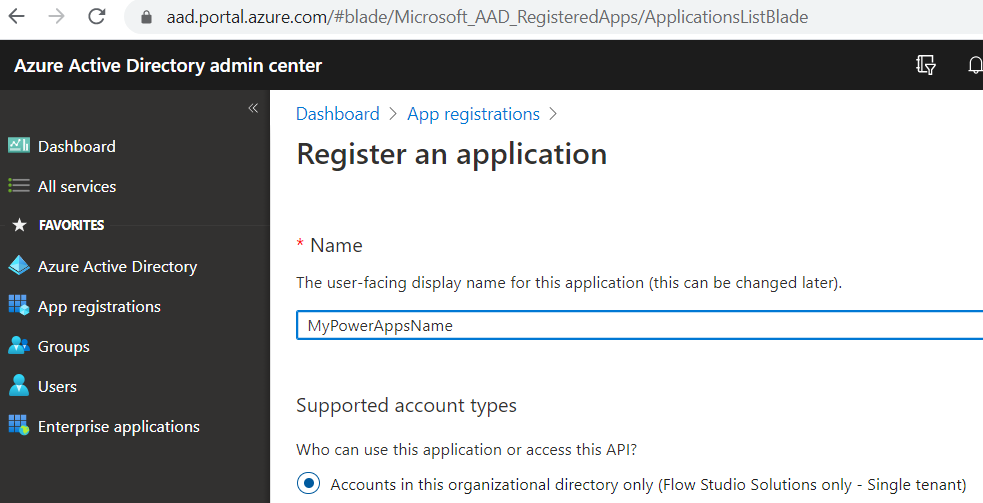Select Accounts in this organizational directory only
Viewport: 983px width, 503px height.
(309, 484)
